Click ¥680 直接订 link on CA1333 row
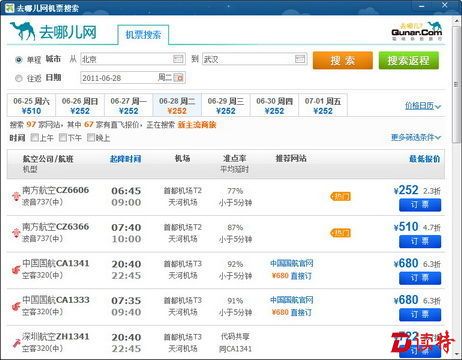Image resolution: width=462 pixels, height=360 pixels. (x=292, y=312)
